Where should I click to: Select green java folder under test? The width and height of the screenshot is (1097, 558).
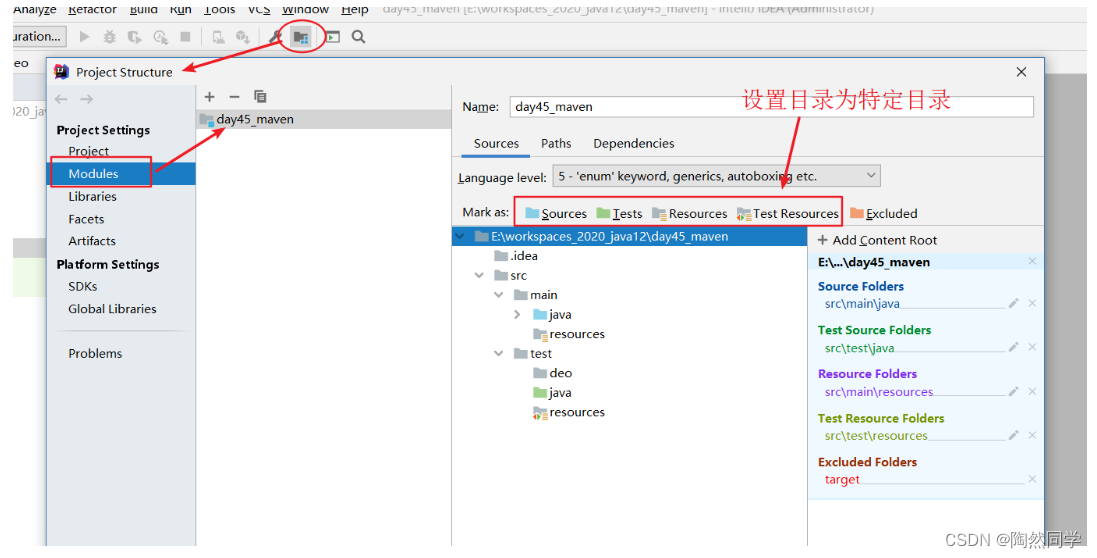(553, 393)
